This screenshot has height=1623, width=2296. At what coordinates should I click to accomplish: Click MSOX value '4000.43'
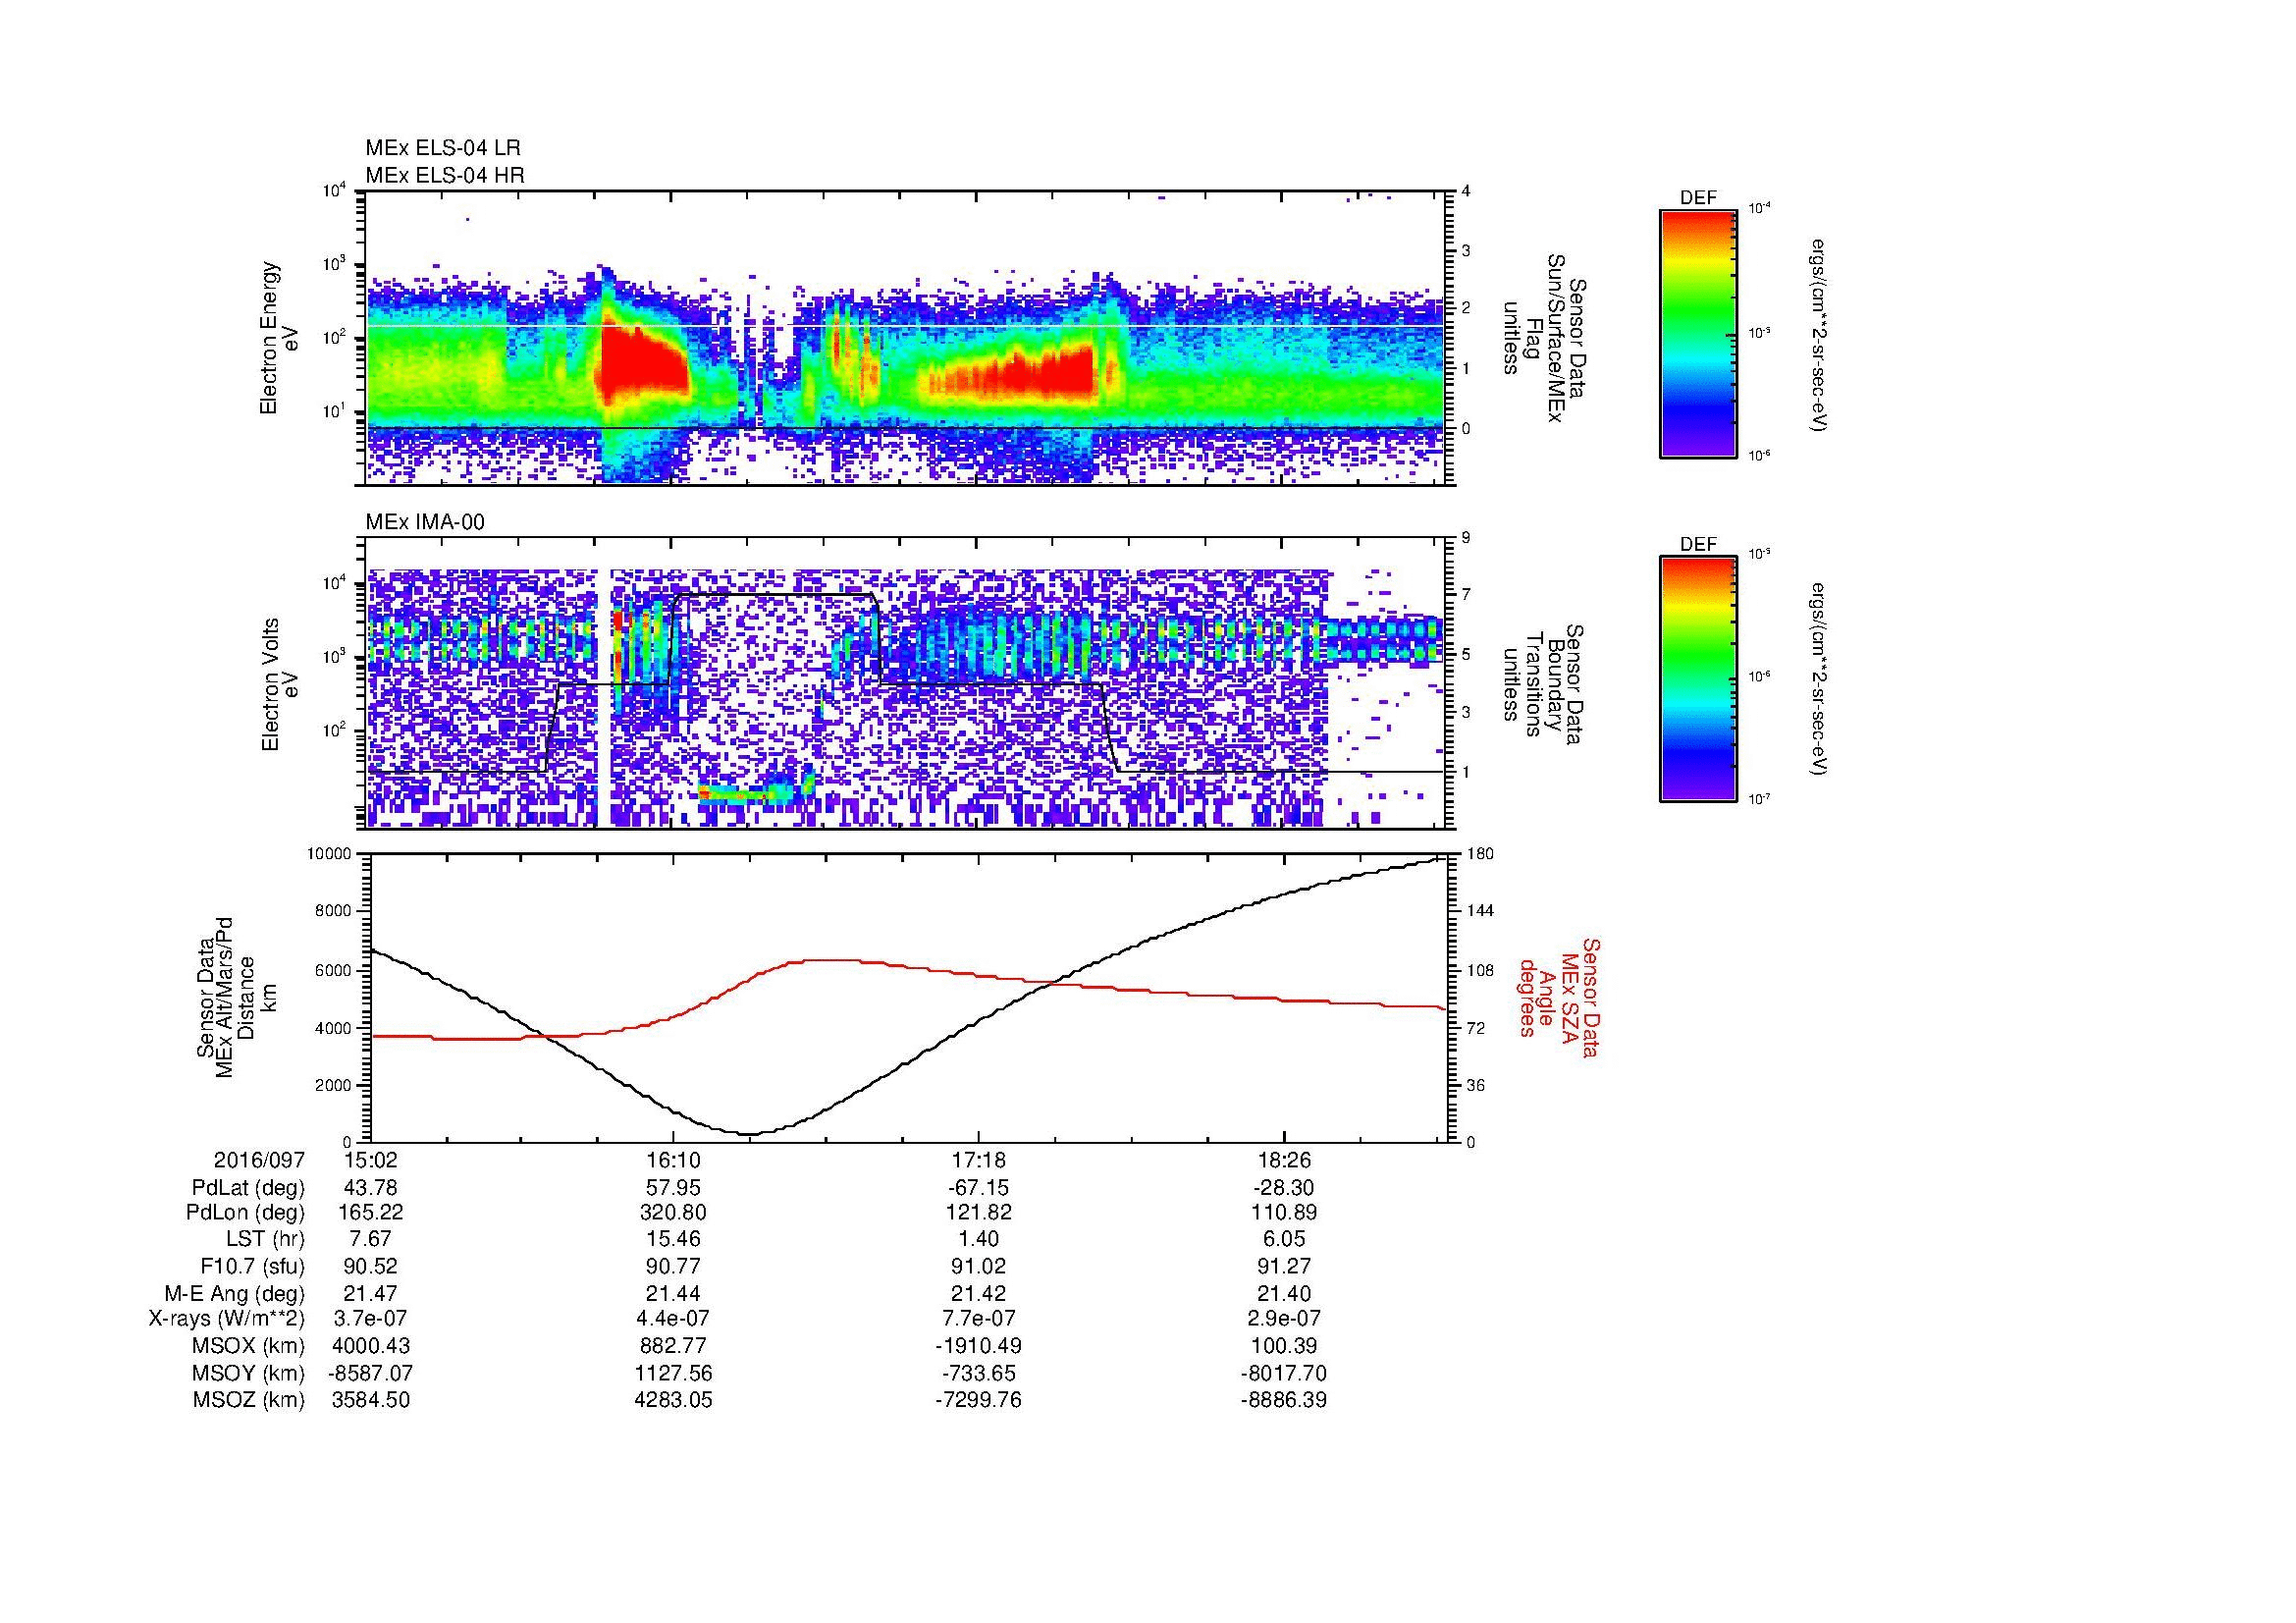coord(370,1346)
